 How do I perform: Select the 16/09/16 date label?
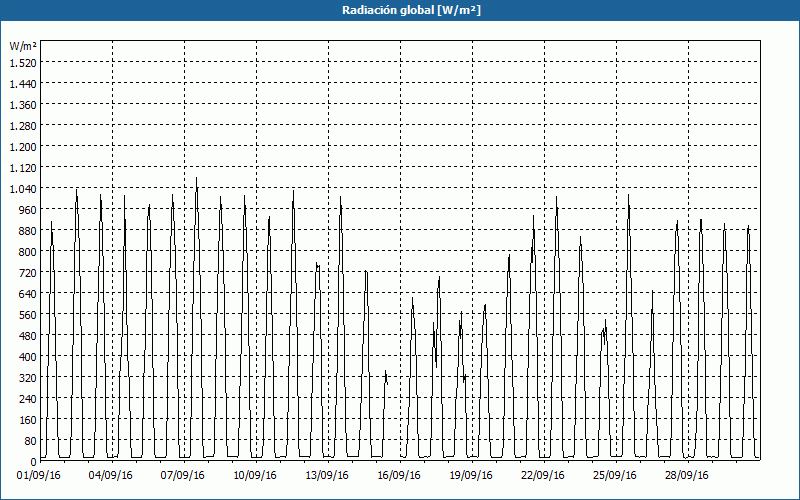point(399,475)
